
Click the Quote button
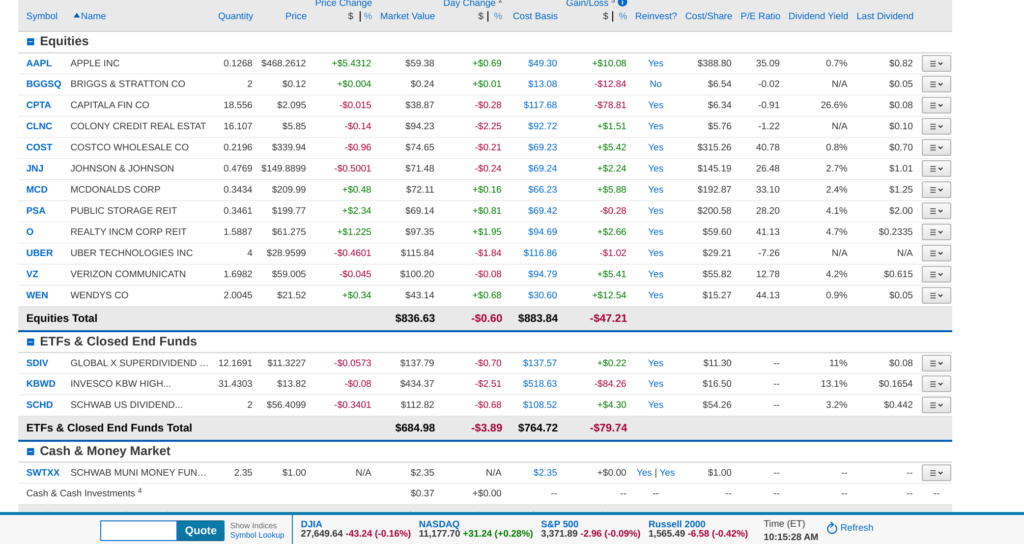200,530
